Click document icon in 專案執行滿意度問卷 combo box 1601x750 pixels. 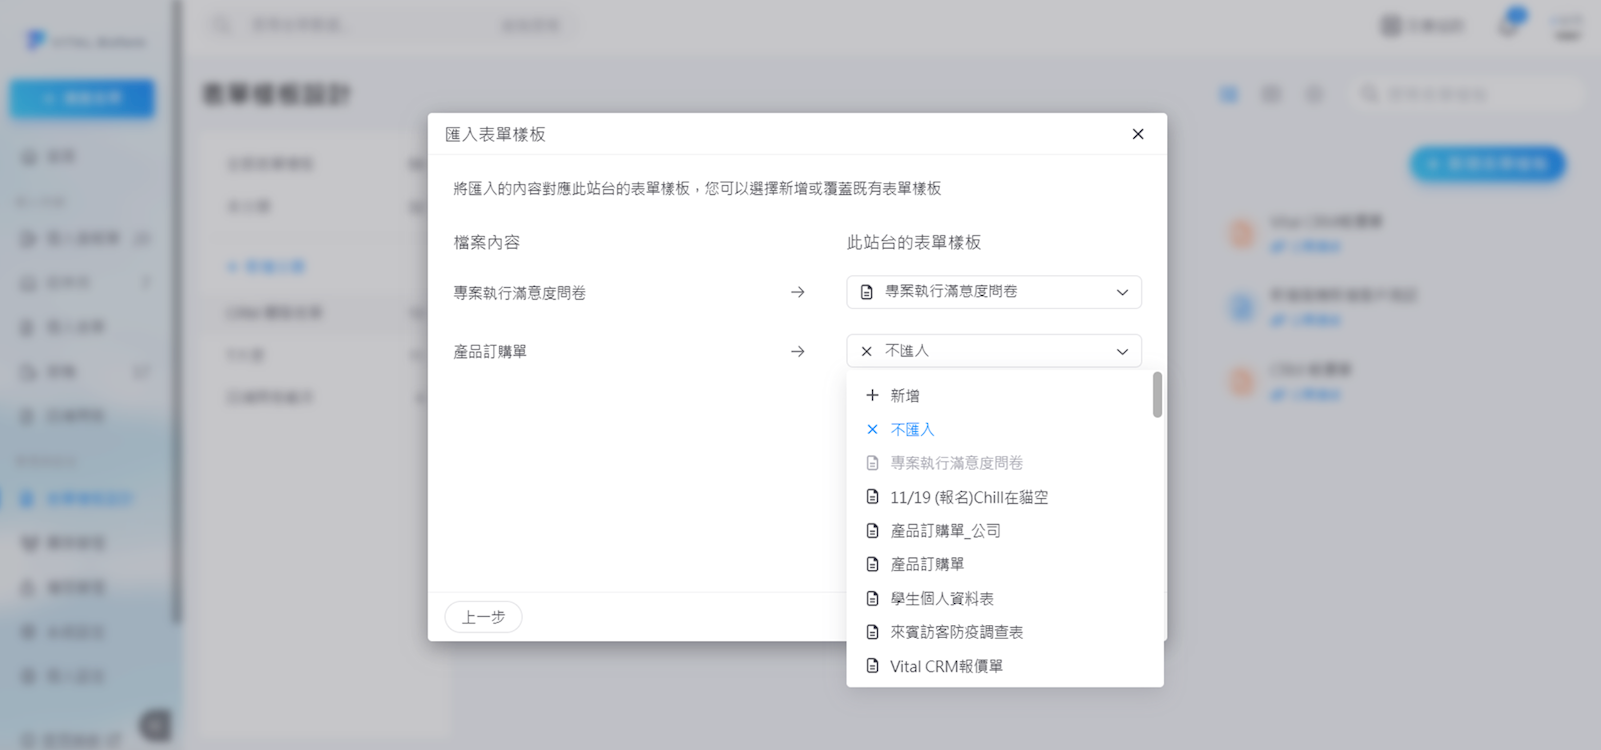[867, 292]
